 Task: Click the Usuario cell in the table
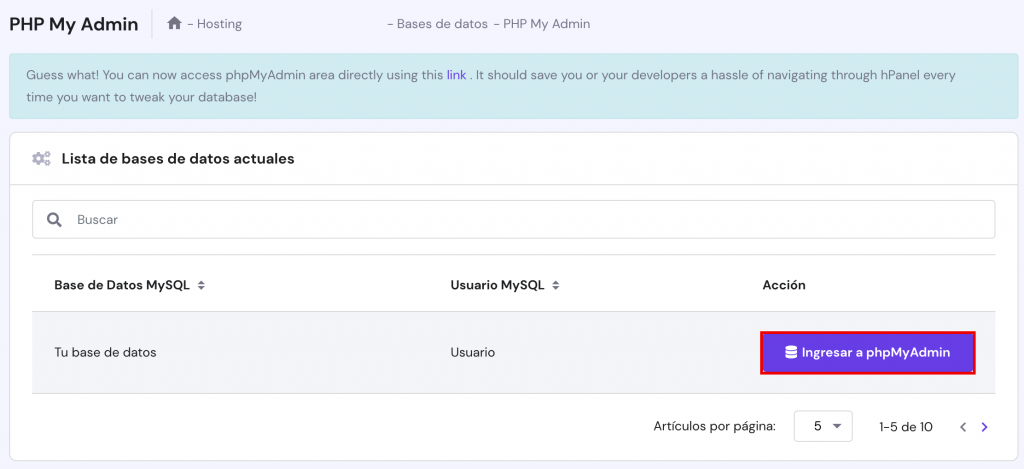[473, 352]
